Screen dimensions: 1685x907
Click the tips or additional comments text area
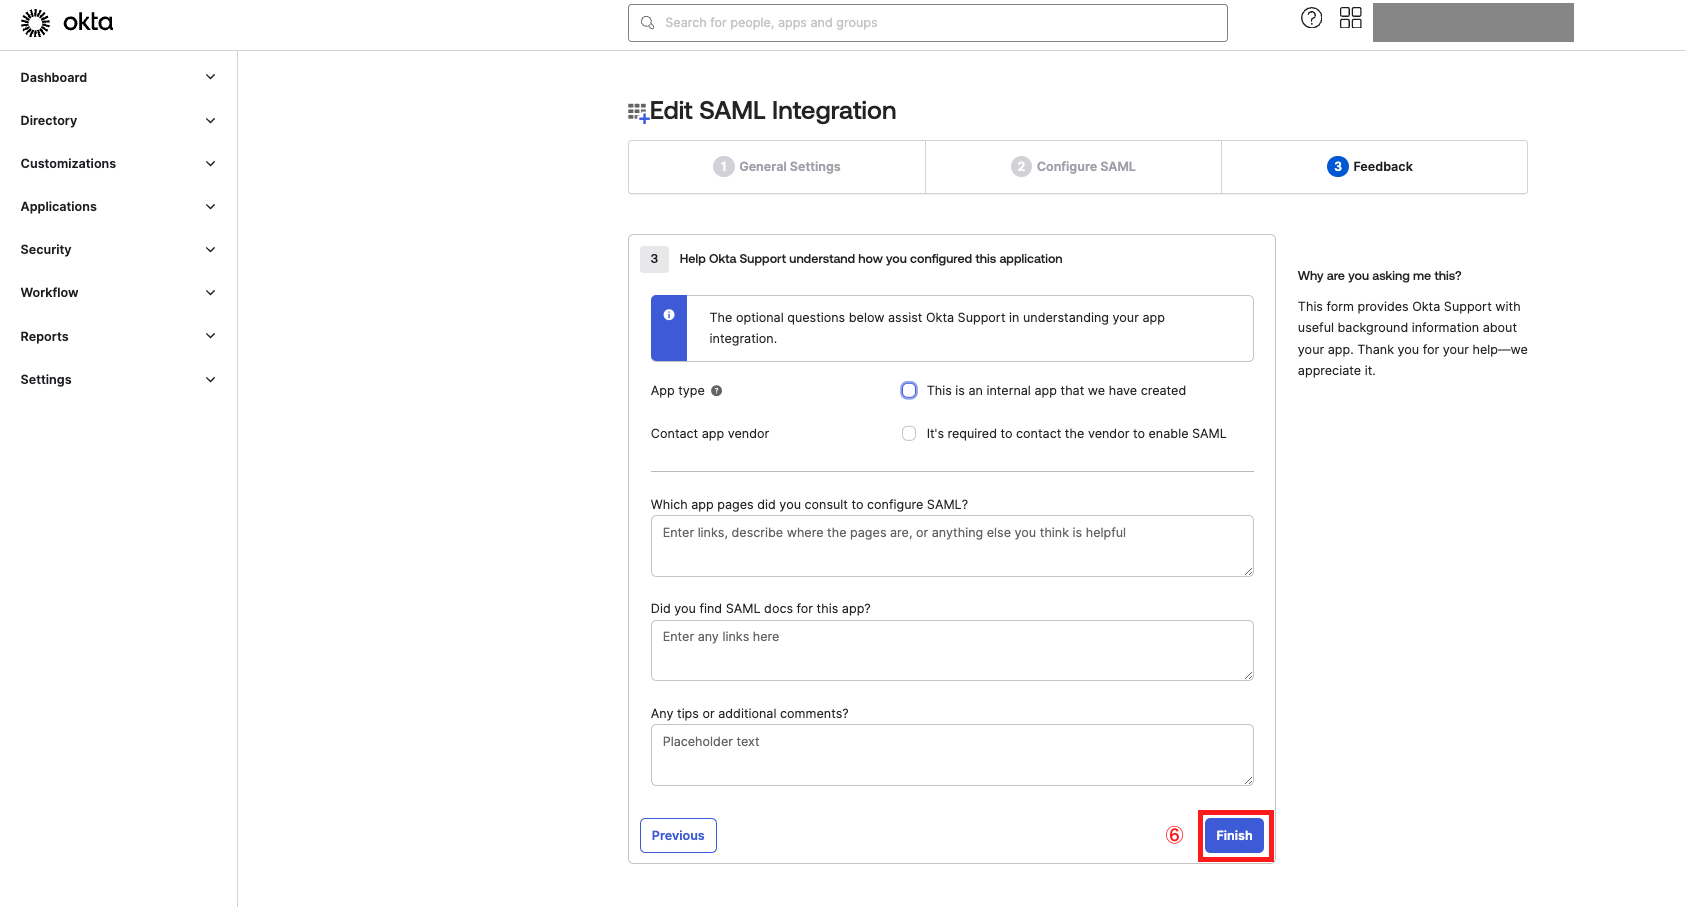[x=952, y=755]
